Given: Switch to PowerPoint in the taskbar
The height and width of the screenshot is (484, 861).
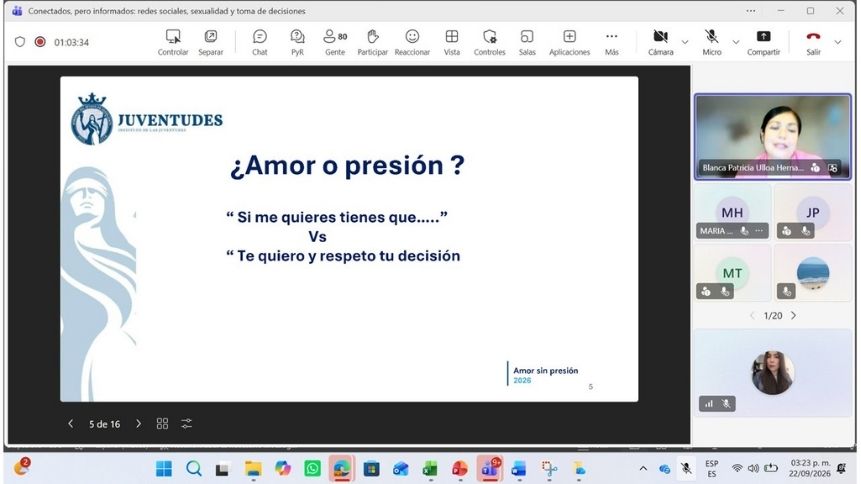Looking at the screenshot, I should pyautogui.click(x=460, y=469).
